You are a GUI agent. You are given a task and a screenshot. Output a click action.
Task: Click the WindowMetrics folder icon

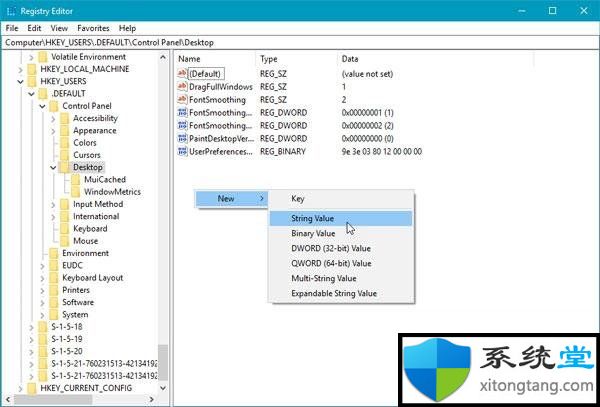tap(76, 192)
